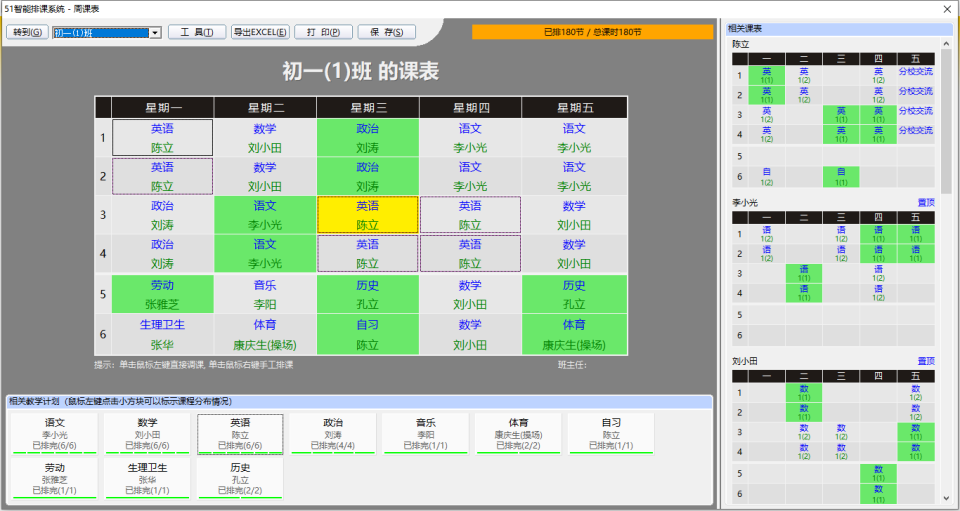The image size is (960, 511).
Task: Click the 音乐 李阳 teaching plan block
Action: point(426,434)
